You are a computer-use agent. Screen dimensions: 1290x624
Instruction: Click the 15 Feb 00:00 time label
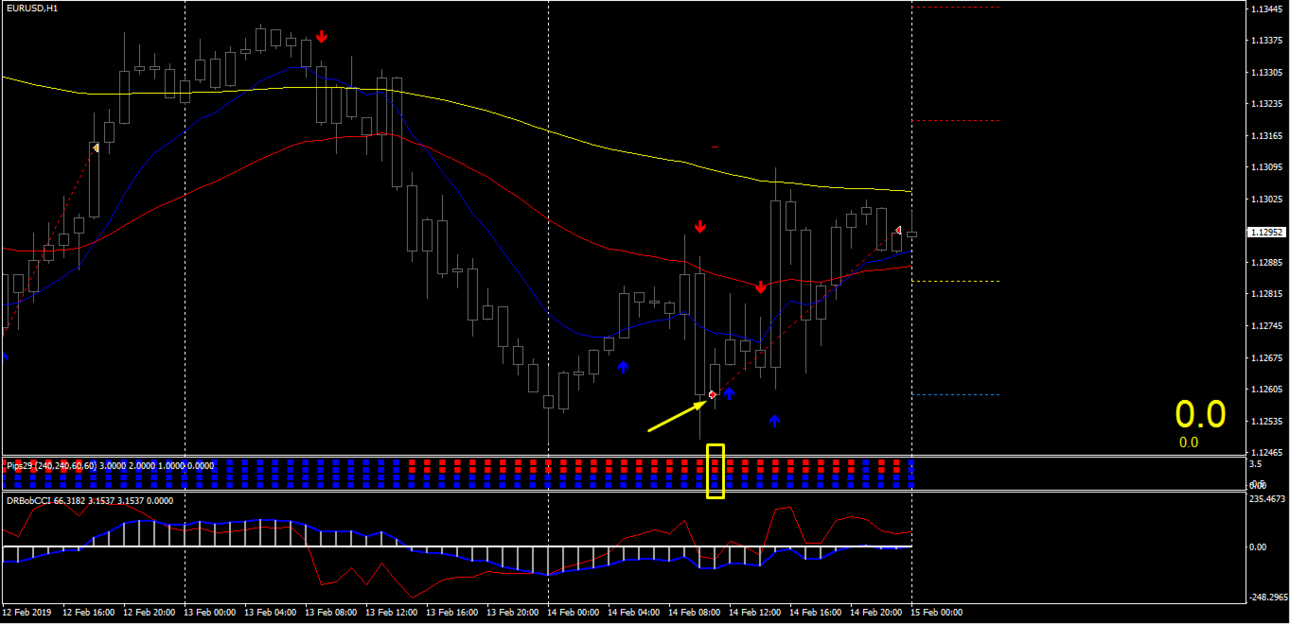coord(936,611)
